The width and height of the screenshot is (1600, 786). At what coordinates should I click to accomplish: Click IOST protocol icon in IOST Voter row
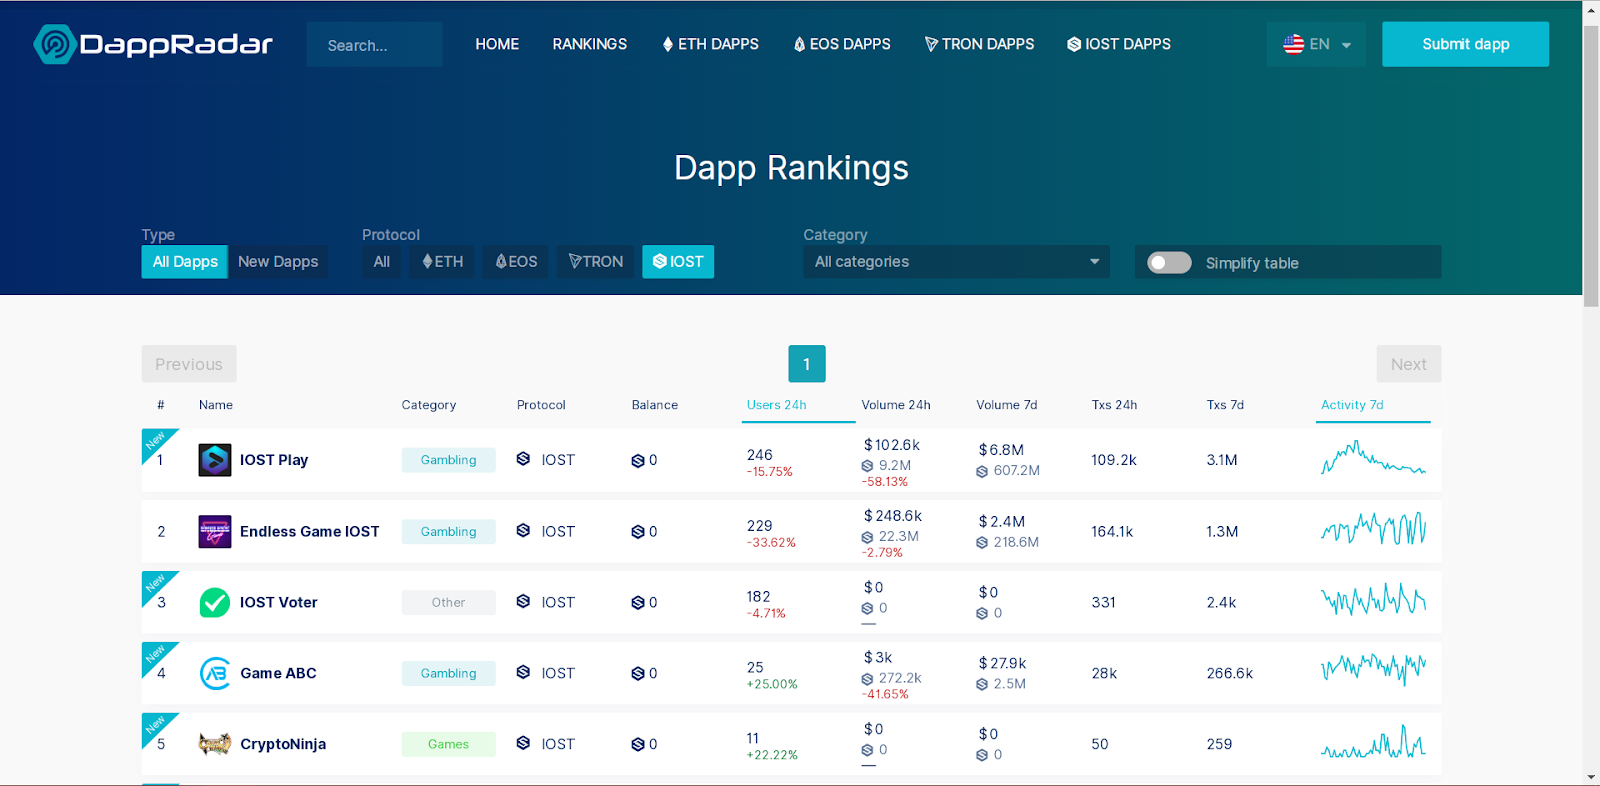pos(523,601)
